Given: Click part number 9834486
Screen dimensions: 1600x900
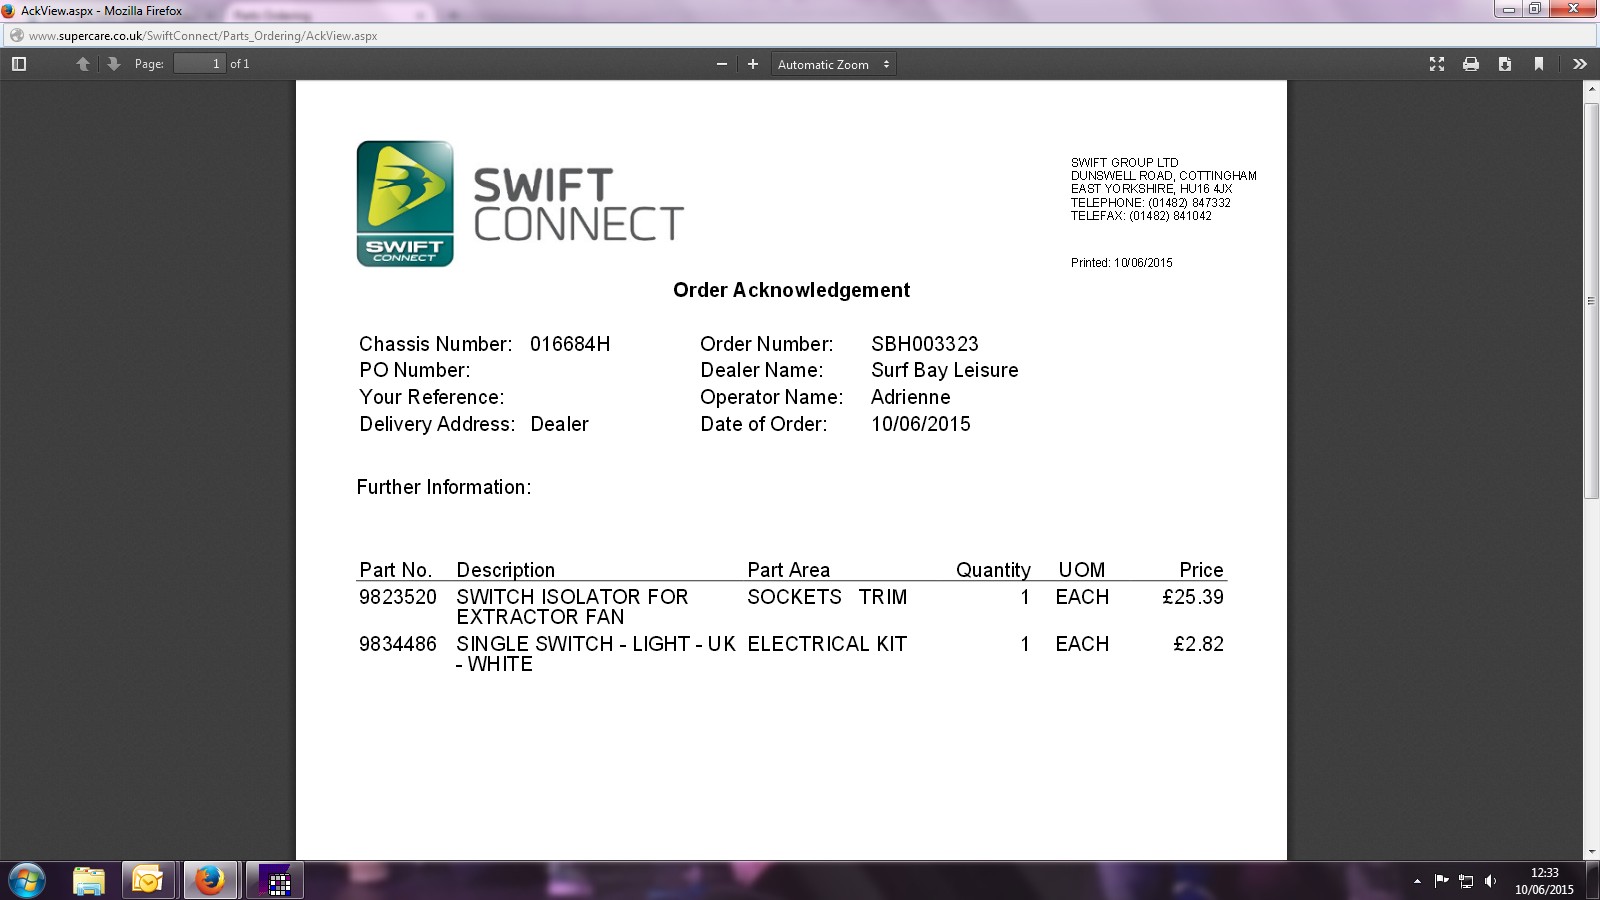Looking at the screenshot, I should 398,644.
